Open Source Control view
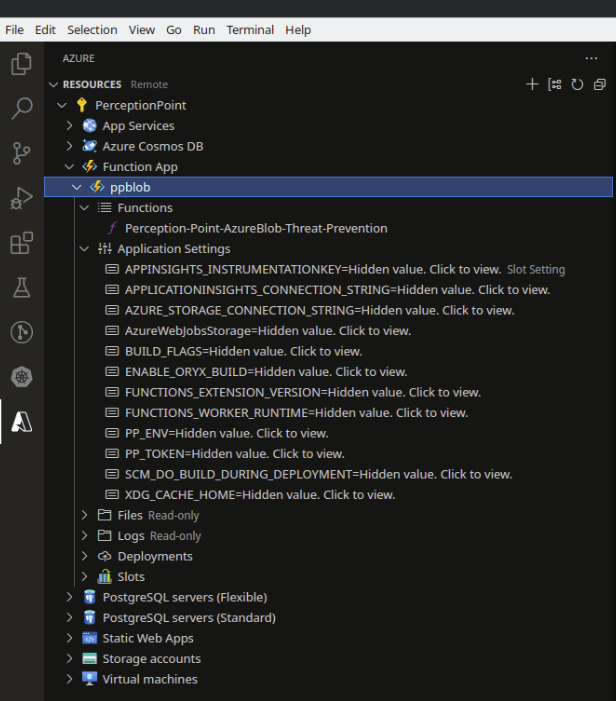Screen dimensions: 616x701 (x=21, y=153)
